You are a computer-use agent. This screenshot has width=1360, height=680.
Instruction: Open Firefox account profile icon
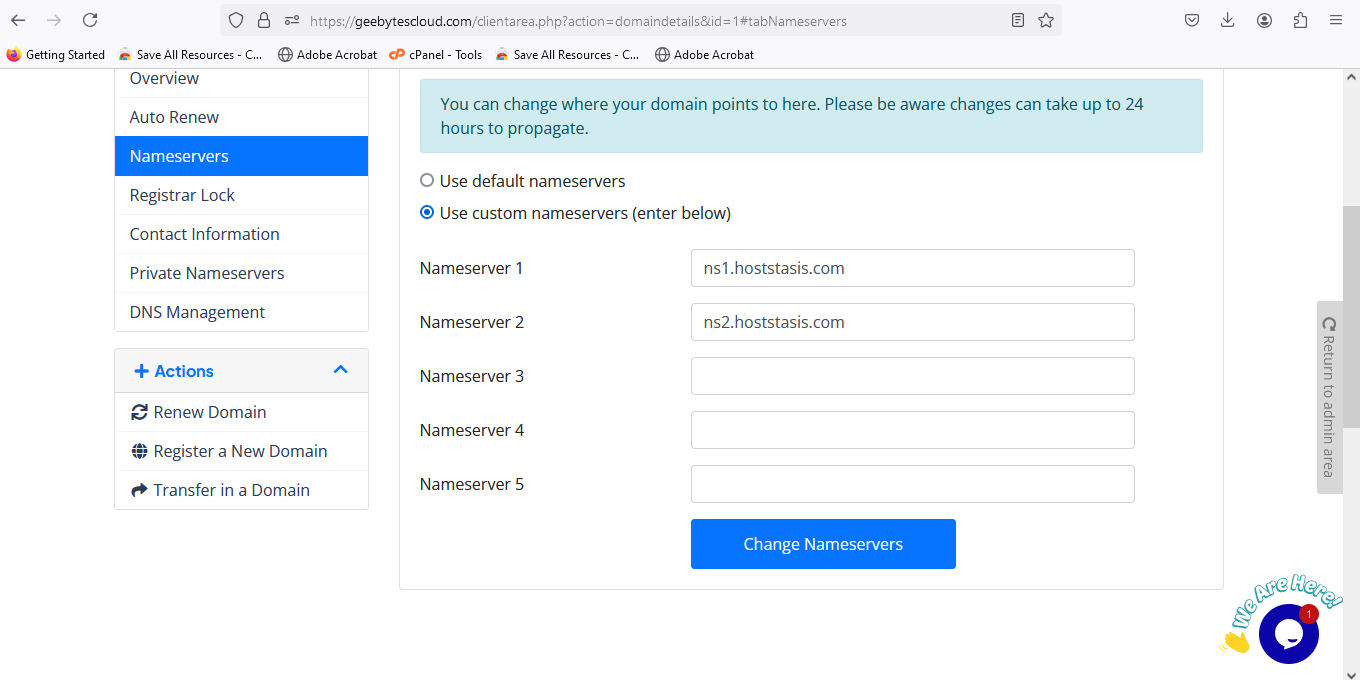1264,20
